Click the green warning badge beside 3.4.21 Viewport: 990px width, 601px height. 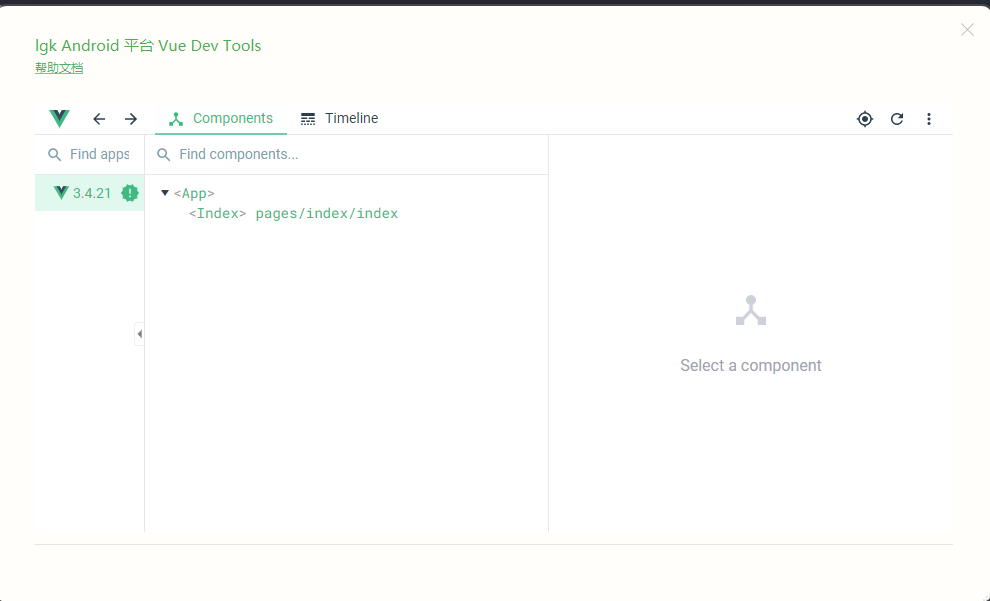click(129, 193)
